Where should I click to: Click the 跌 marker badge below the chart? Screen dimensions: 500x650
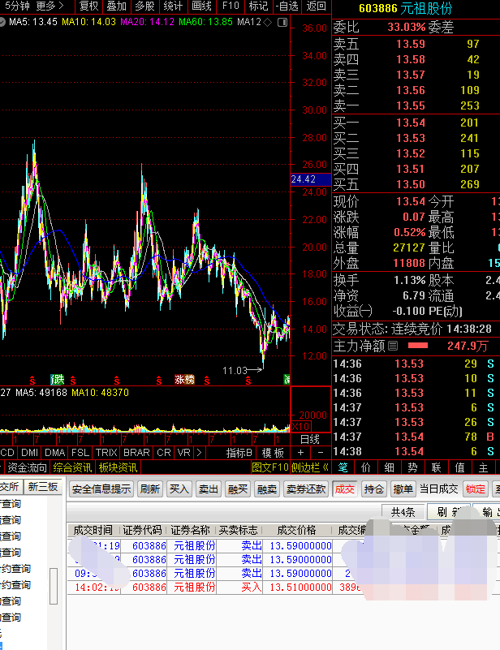tap(57, 379)
